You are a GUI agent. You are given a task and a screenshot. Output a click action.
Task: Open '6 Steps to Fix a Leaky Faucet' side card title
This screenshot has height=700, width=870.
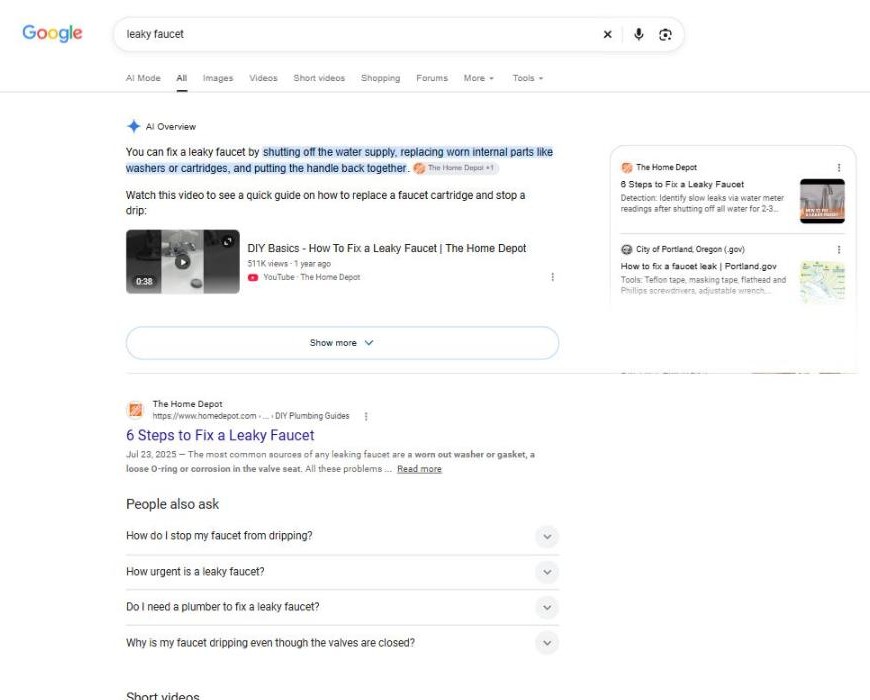click(682, 184)
